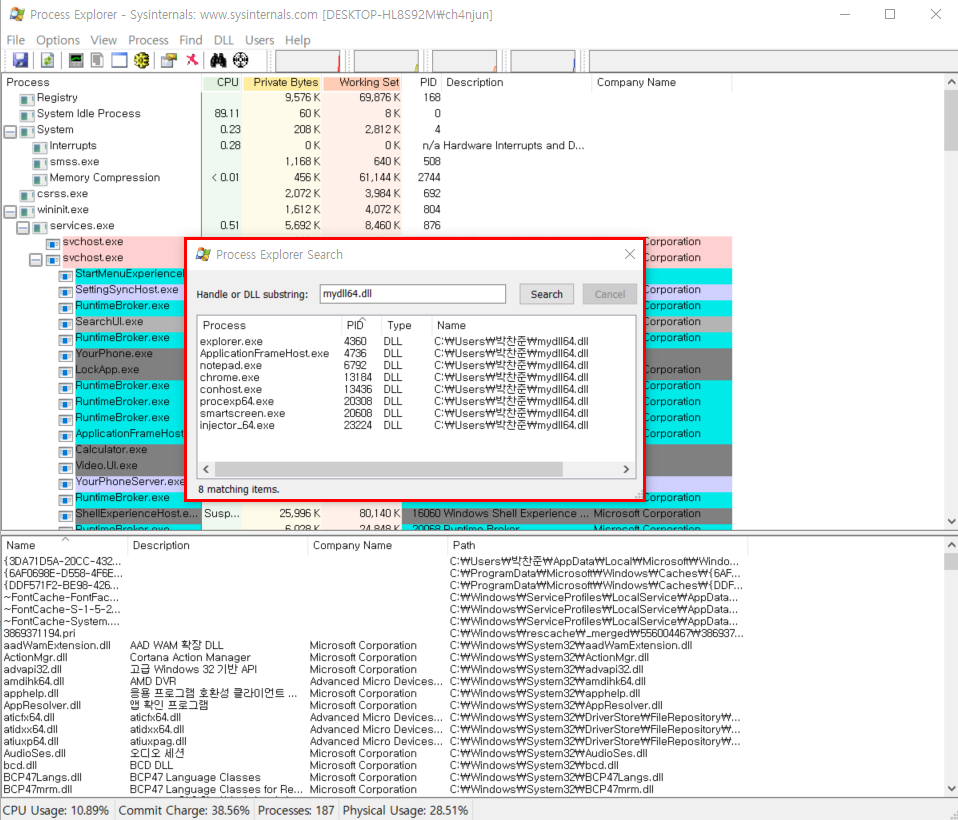Sort search results by PID column
The height and width of the screenshot is (820, 958).
(x=361, y=325)
